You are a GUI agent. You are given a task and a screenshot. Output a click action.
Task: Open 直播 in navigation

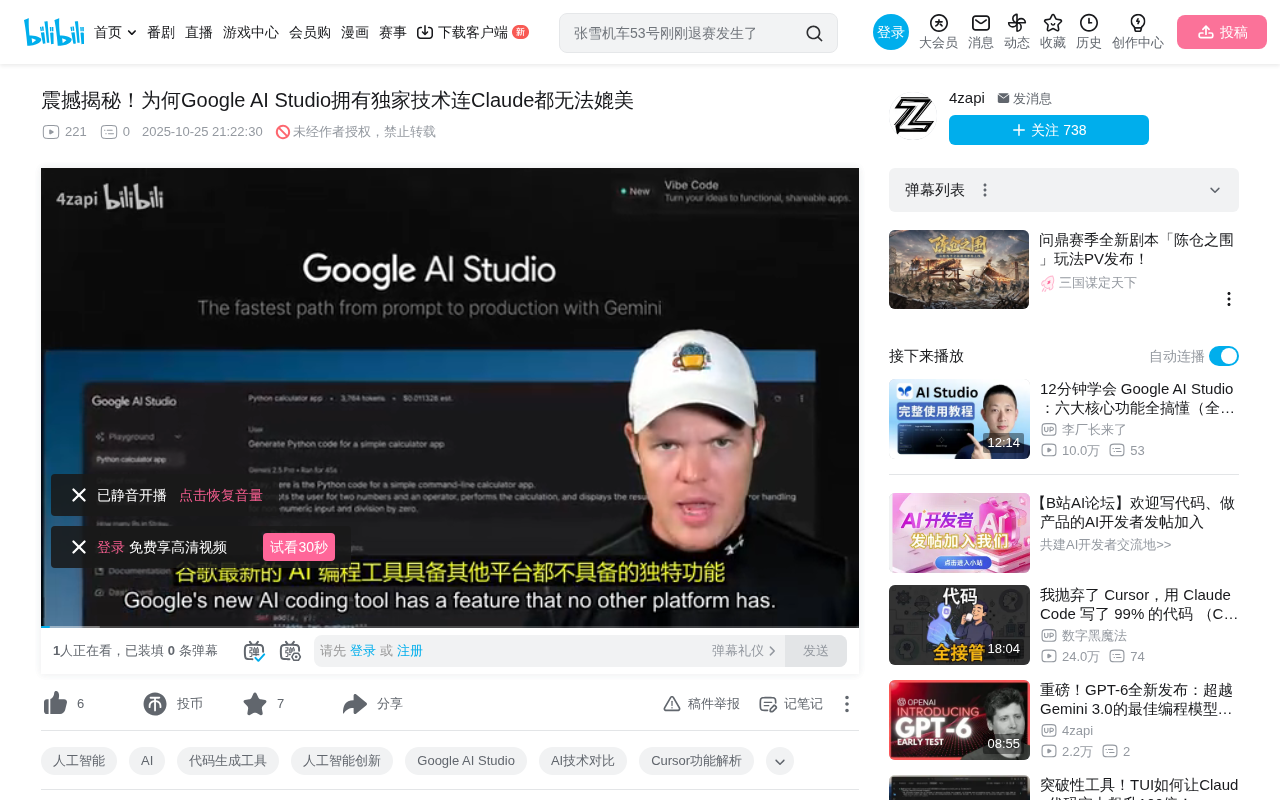tap(199, 32)
